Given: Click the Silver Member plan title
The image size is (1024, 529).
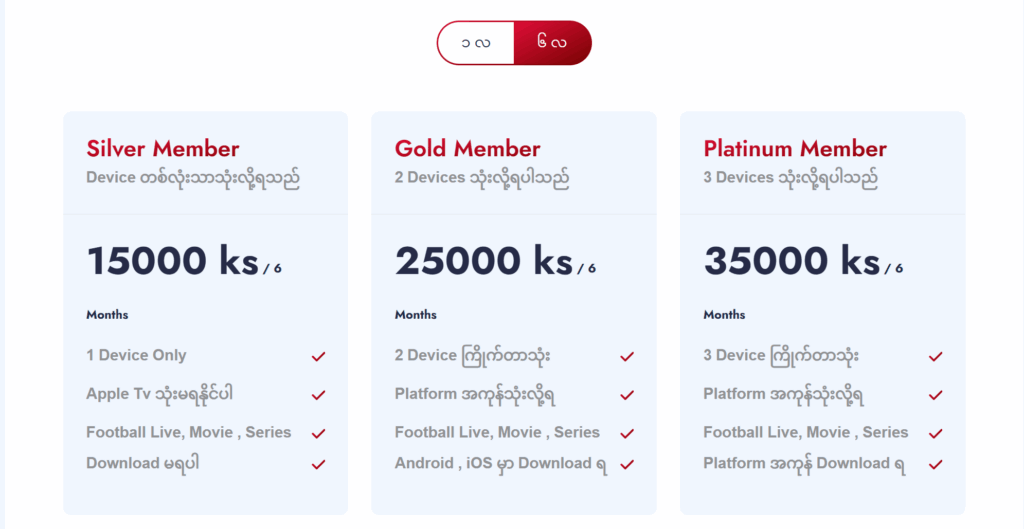Looking at the screenshot, I should pyautogui.click(x=163, y=149).
